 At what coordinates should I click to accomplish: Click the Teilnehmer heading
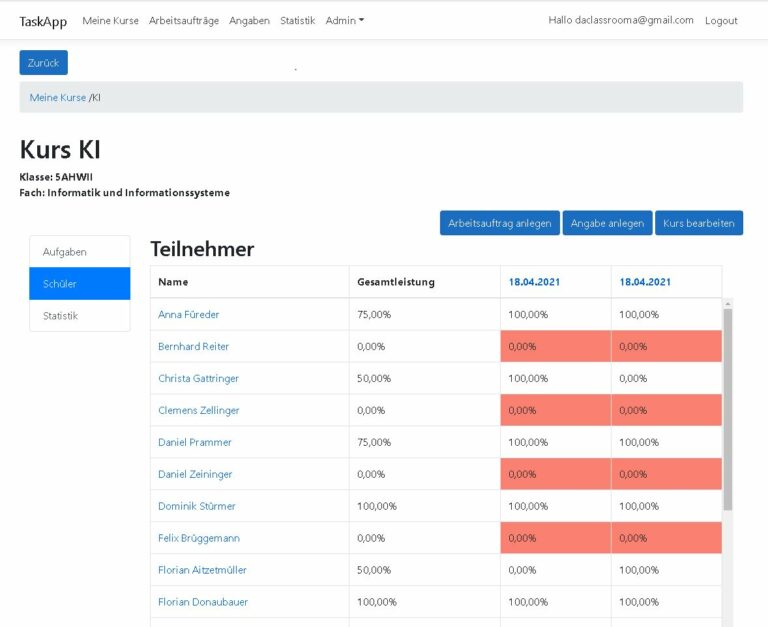pos(202,249)
